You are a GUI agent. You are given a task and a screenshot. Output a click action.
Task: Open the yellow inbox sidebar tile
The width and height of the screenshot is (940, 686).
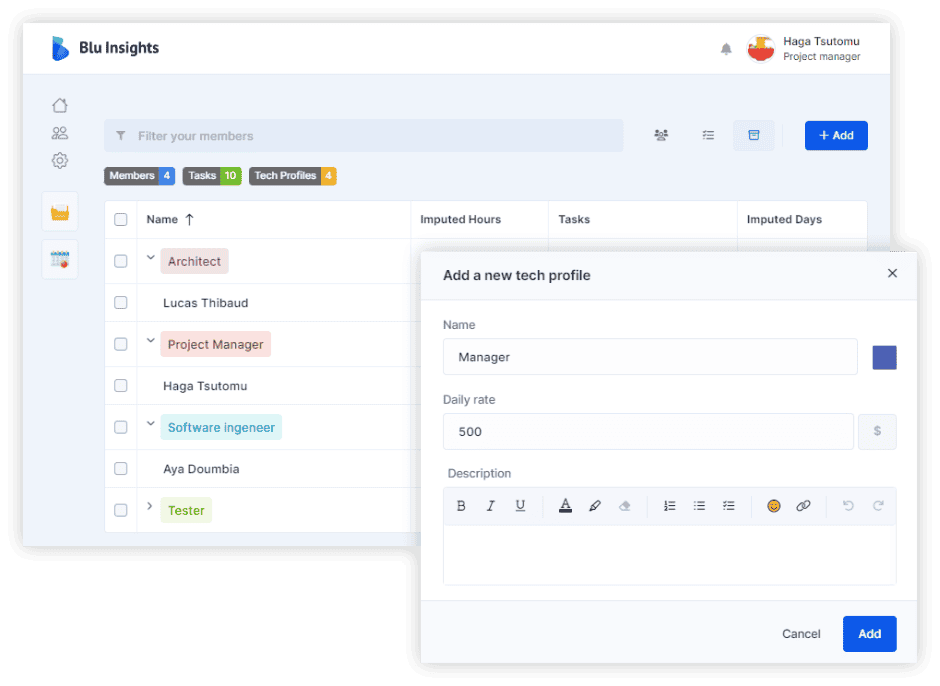[x=60, y=212]
